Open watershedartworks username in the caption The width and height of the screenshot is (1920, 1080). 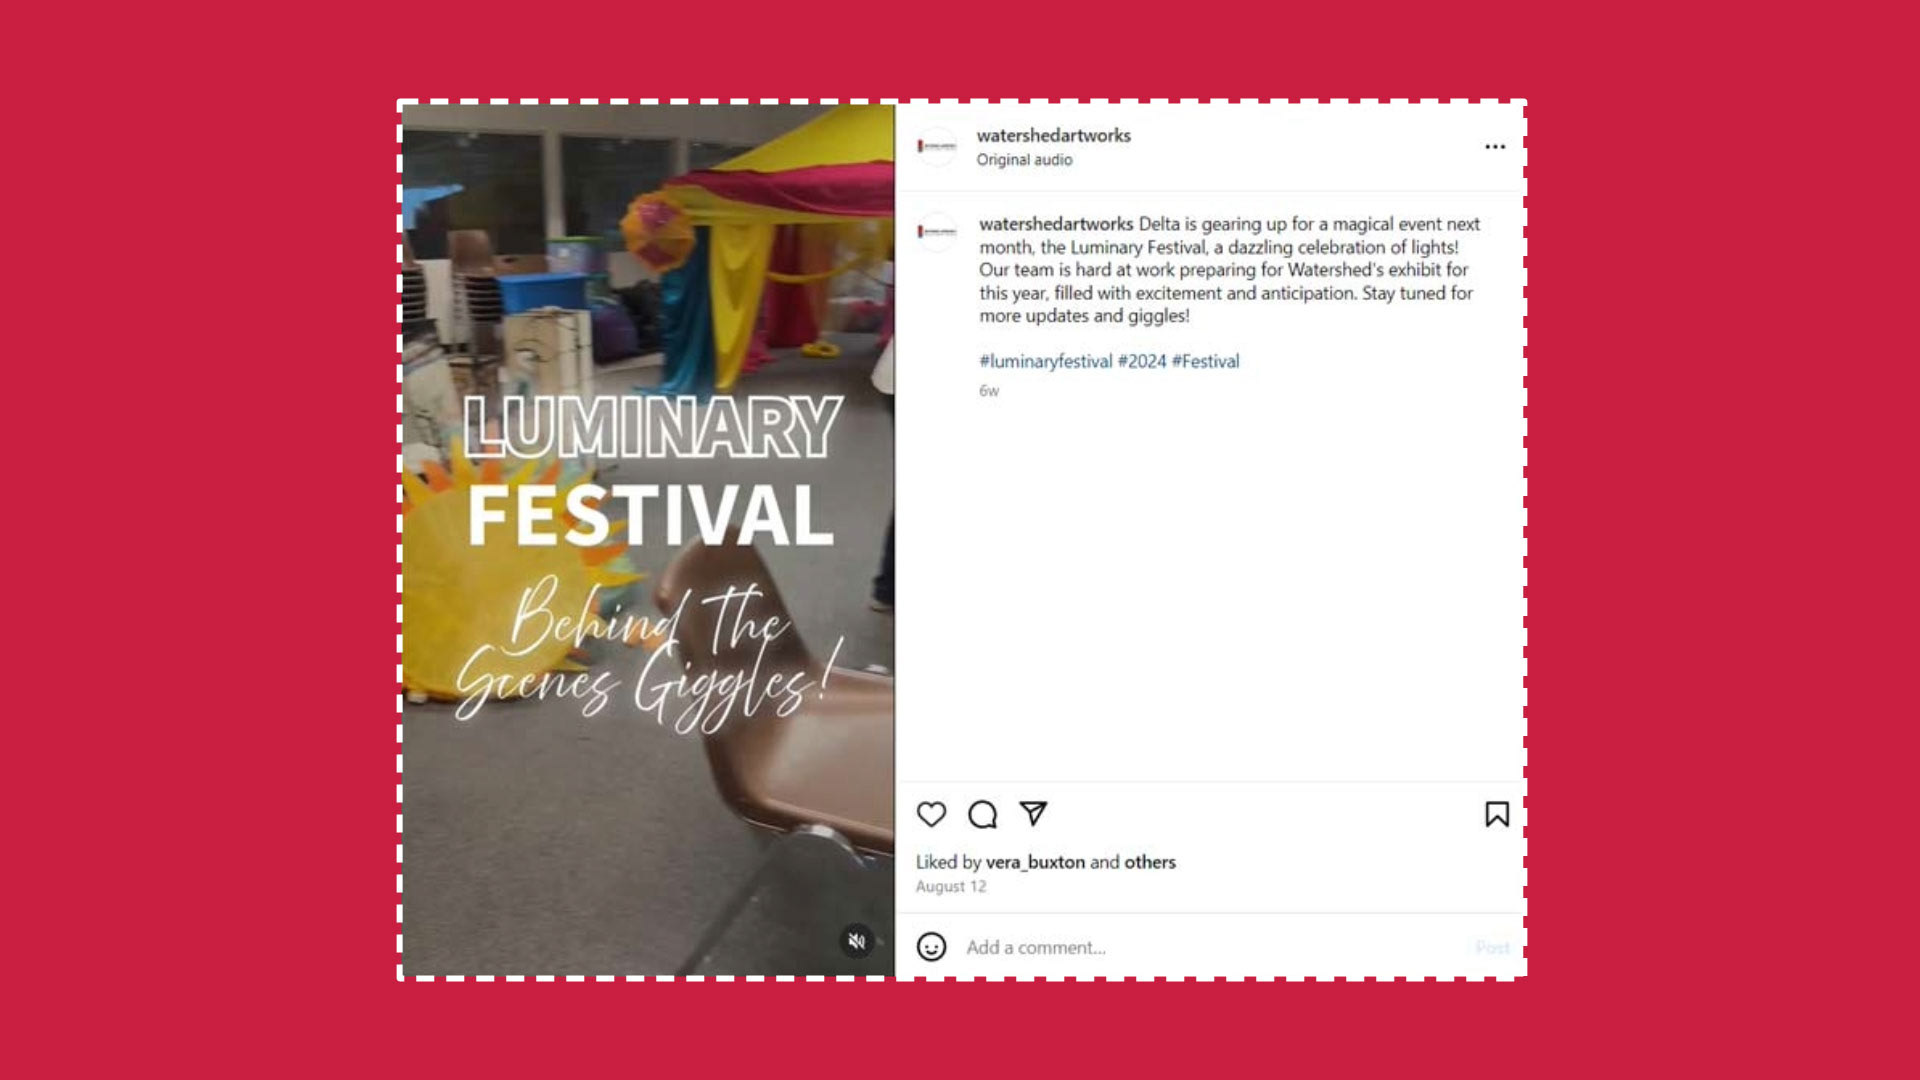[x=1056, y=224]
